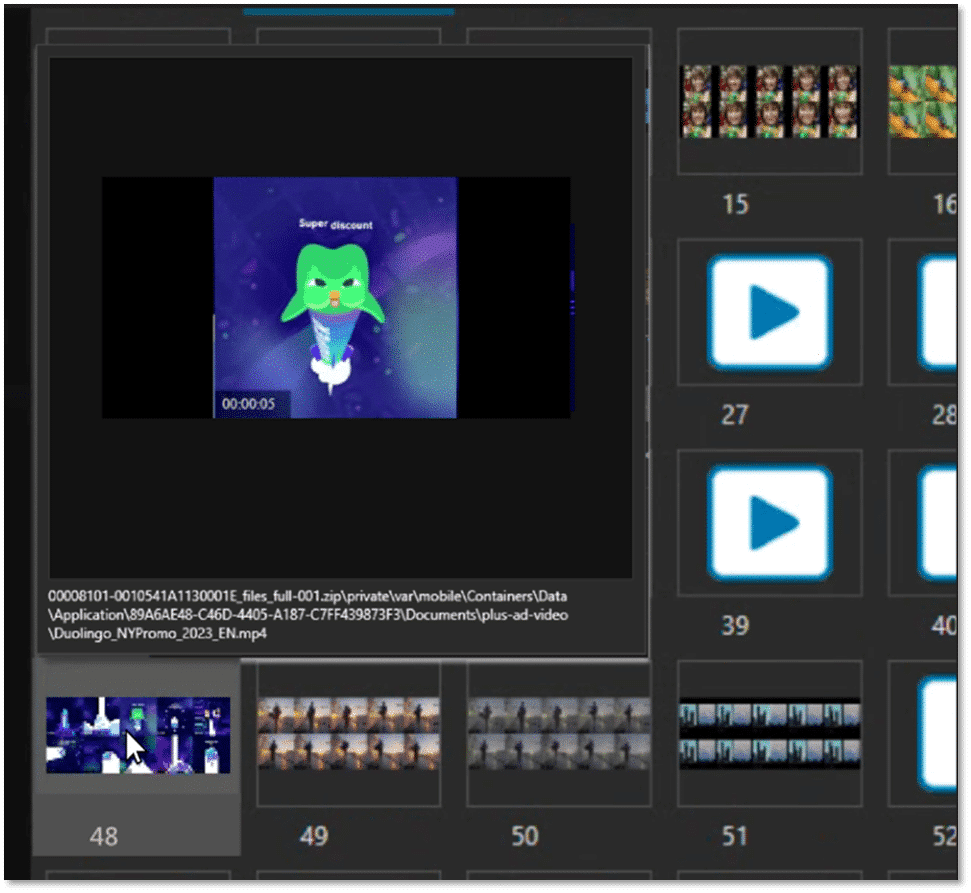This screenshot has width=971, height=893.
Task: Click play icon of item 27
Action: click(x=770, y=312)
